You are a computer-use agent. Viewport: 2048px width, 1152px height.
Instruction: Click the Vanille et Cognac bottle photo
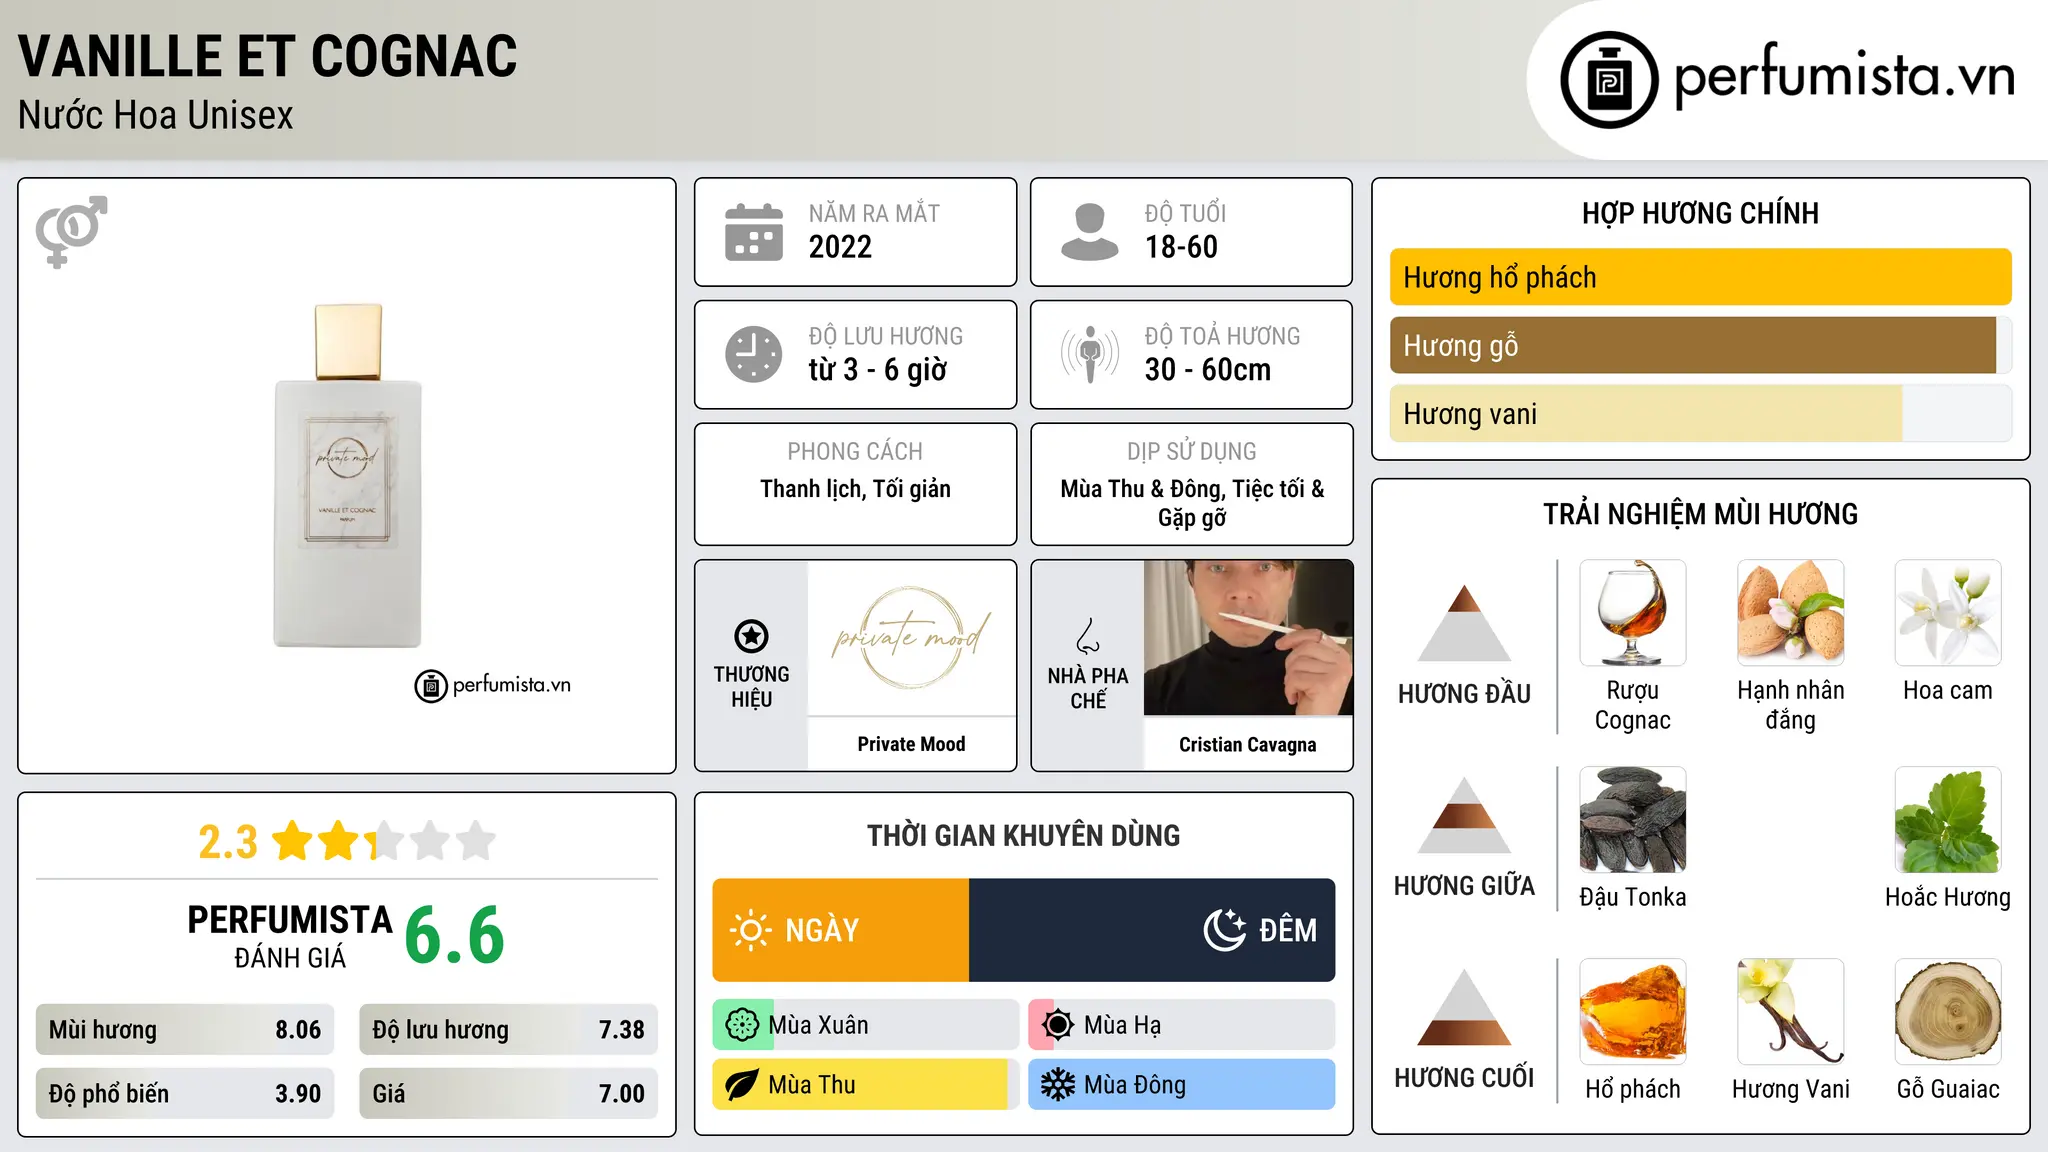click(348, 476)
